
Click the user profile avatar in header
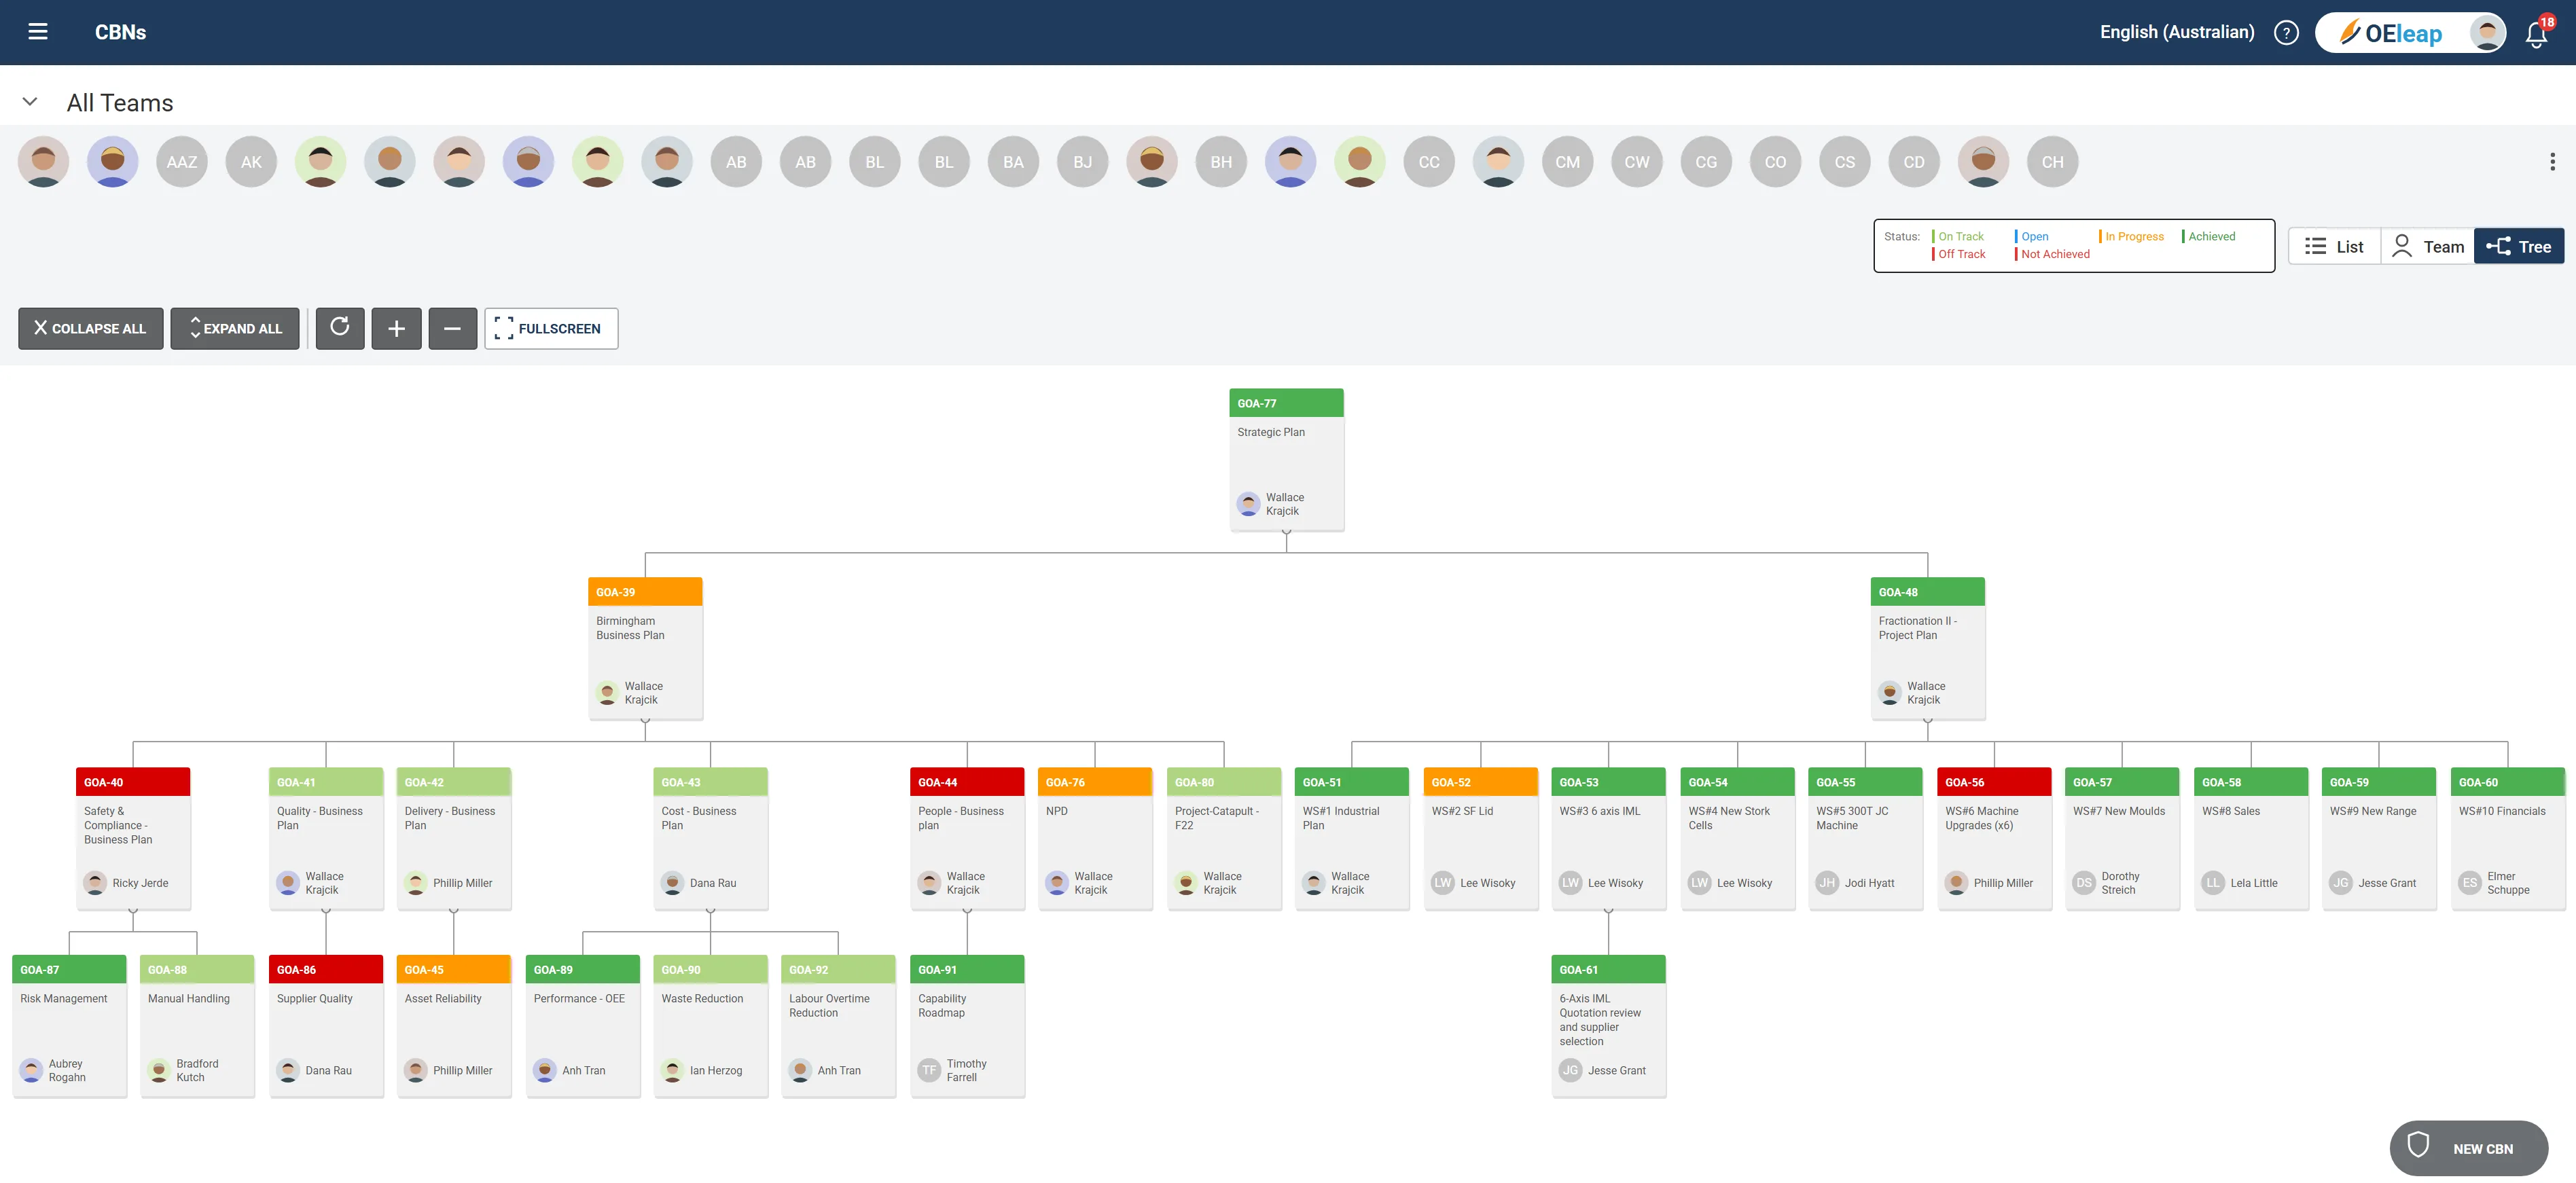(2486, 33)
